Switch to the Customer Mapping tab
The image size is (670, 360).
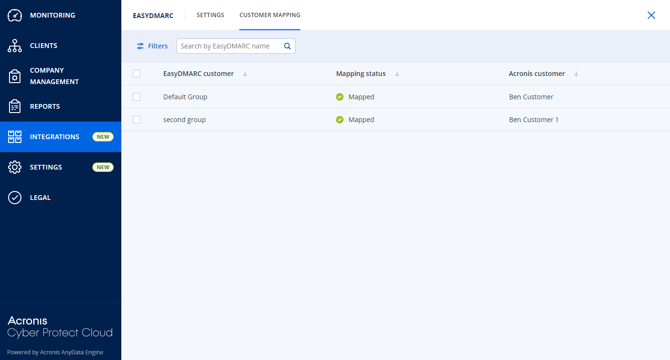(x=270, y=15)
